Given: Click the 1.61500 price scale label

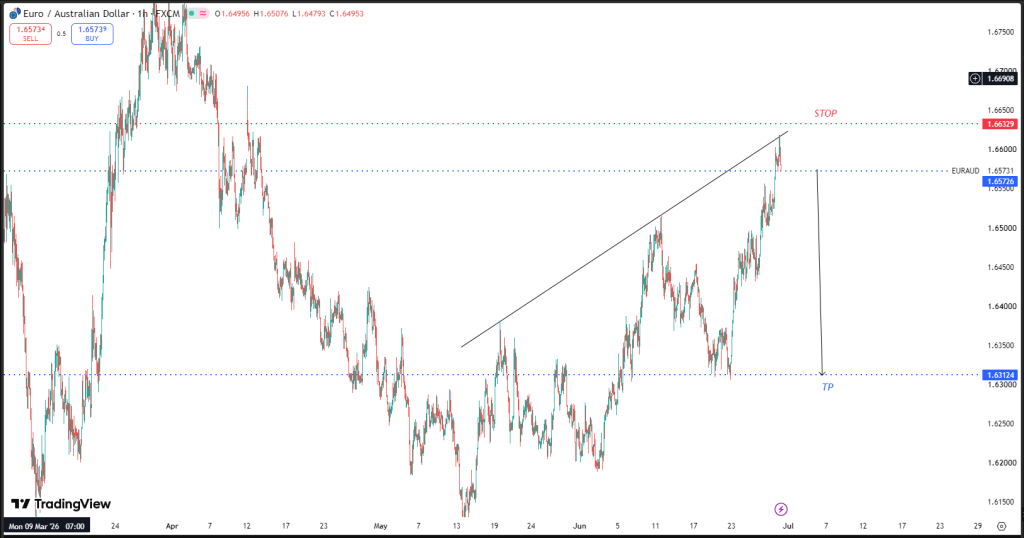Looking at the screenshot, I should pyautogui.click(x=1001, y=502).
